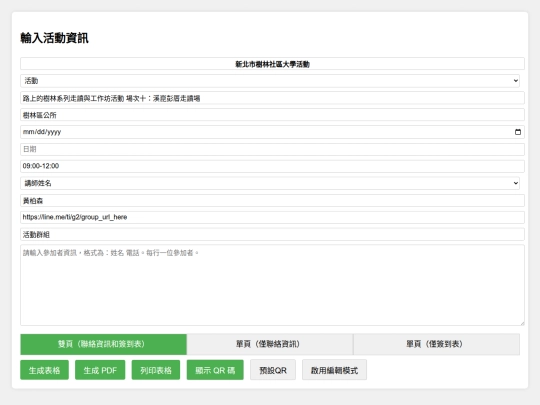540x405 pixels.
Task: Click the 啟用編輯模式 button
Action: [x=334, y=370]
